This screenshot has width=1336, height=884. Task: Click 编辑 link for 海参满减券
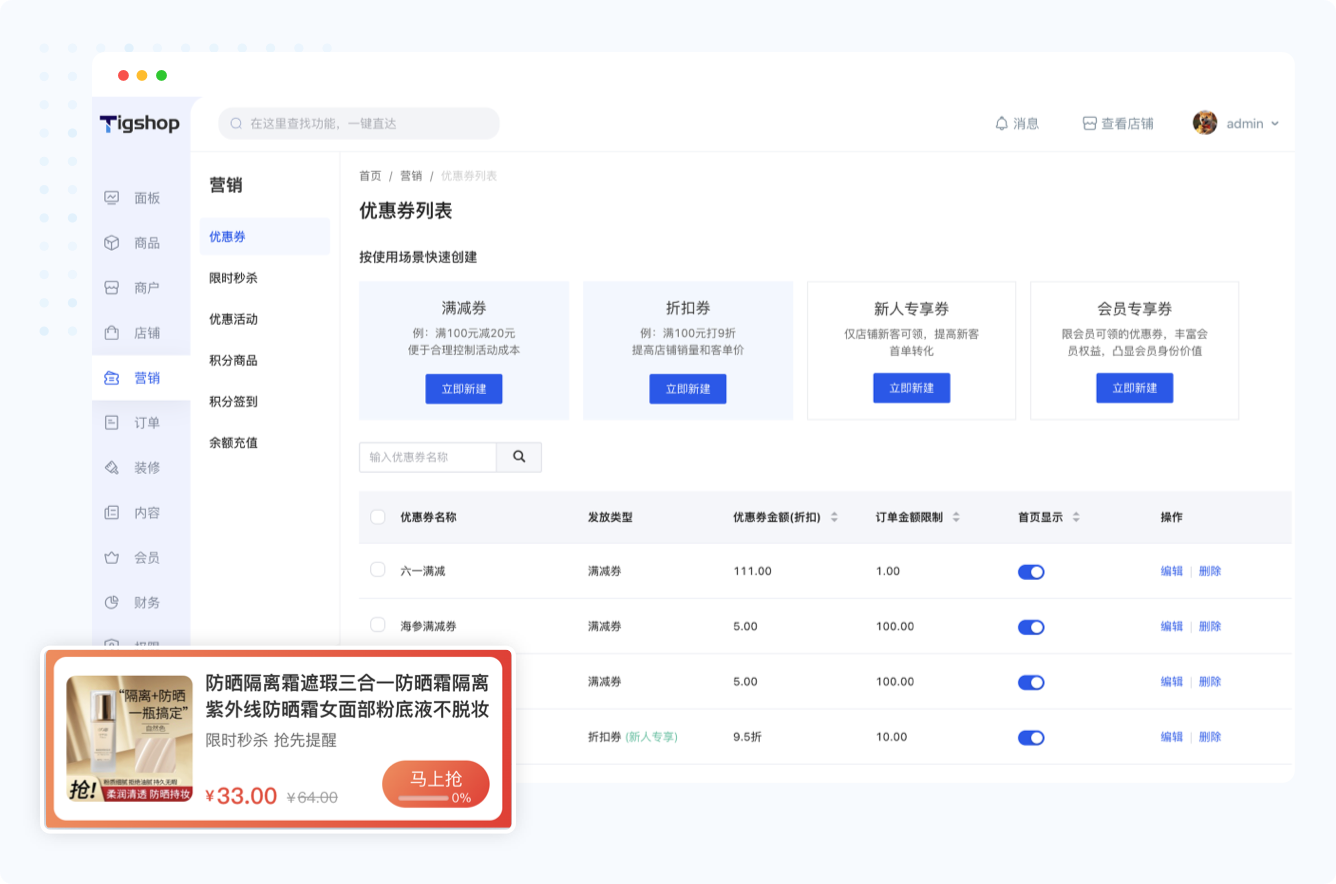tap(1172, 626)
